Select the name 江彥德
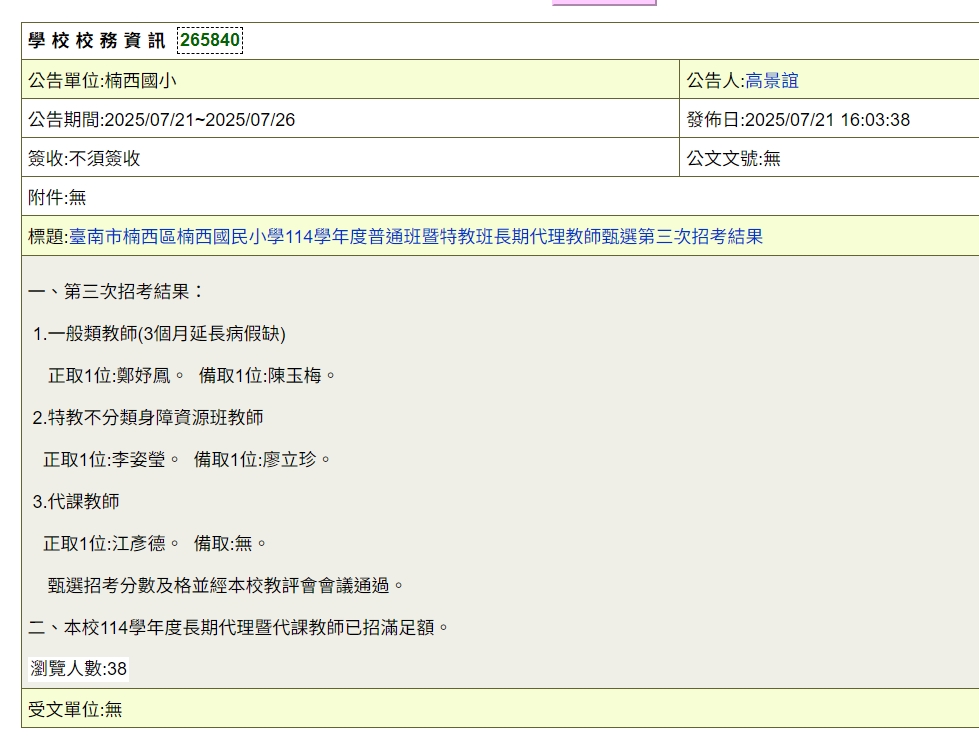979x743 pixels. pos(139,543)
